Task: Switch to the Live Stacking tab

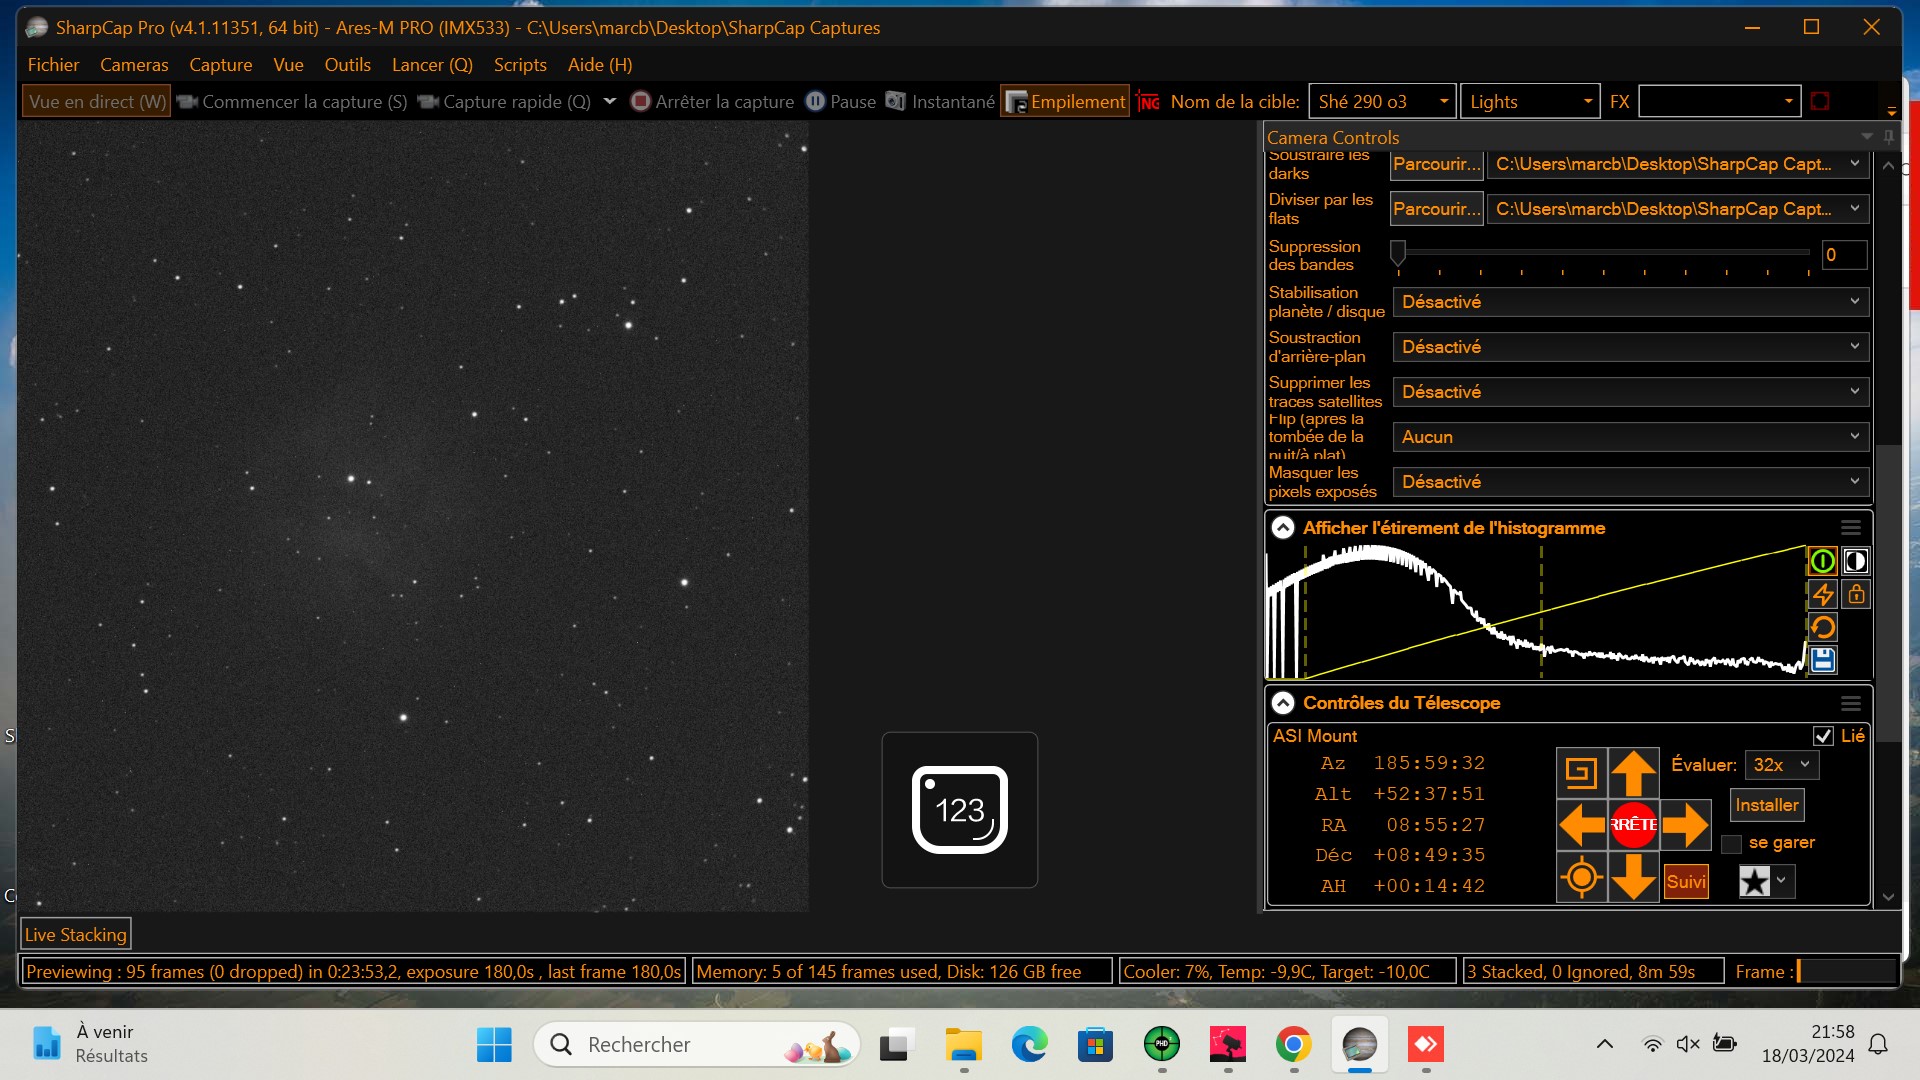Action: [76, 933]
